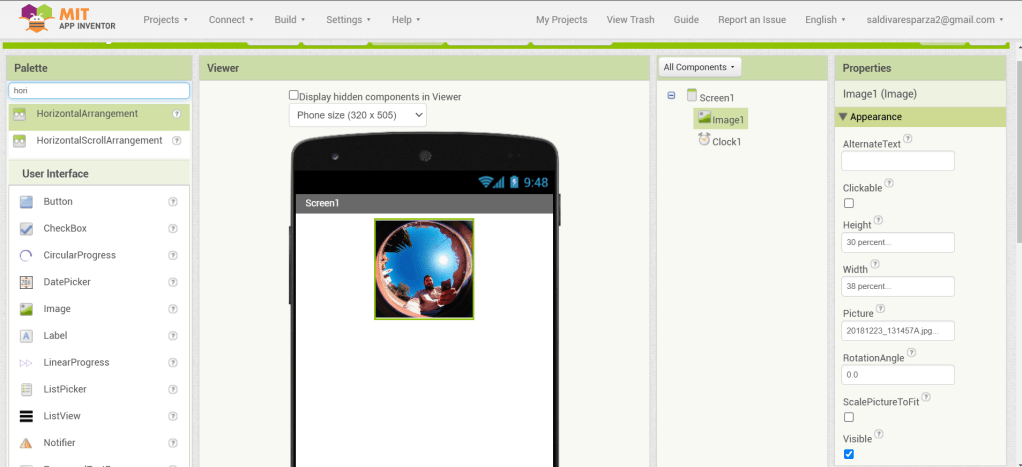Click the AlternateText input field

pyautogui.click(x=897, y=161)
